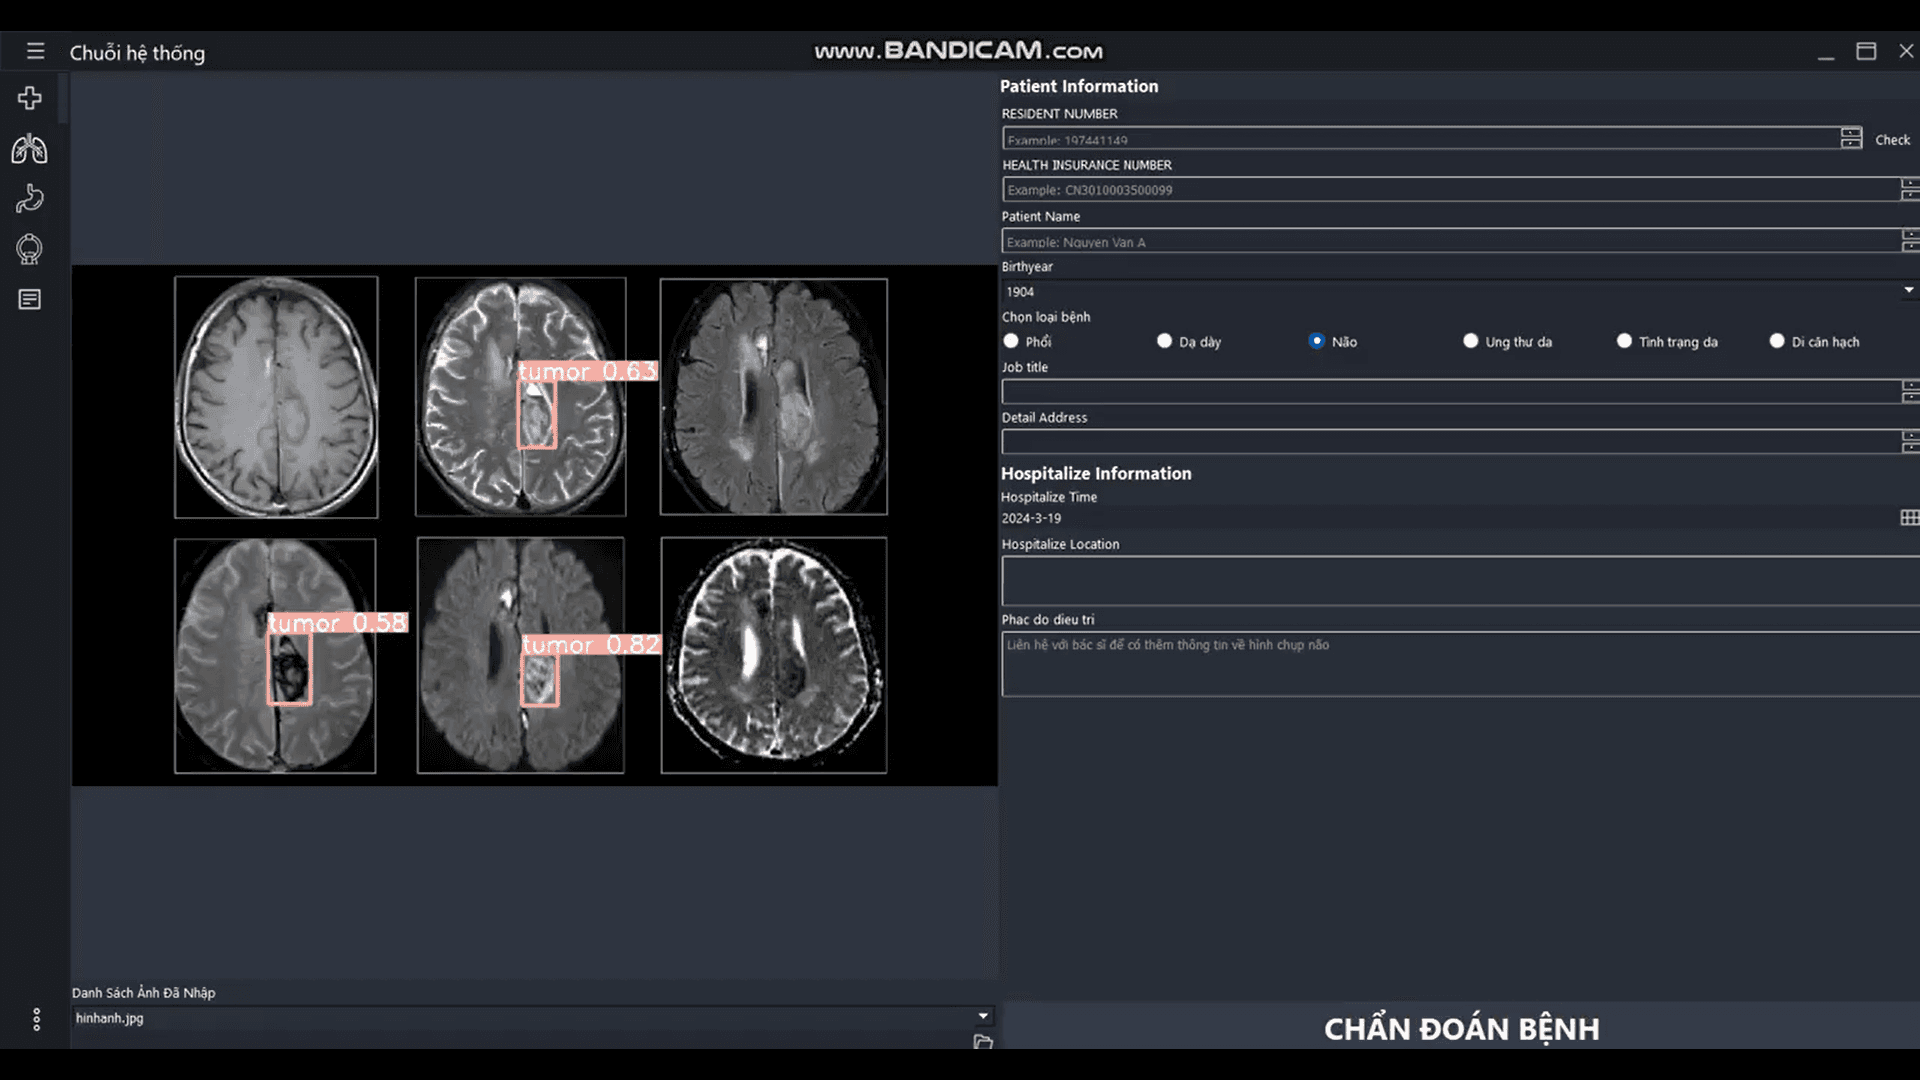This screenshot has width=1920, height=1080.
Task: Open the stomach diagnosis icon
Action: click(30, 199)
